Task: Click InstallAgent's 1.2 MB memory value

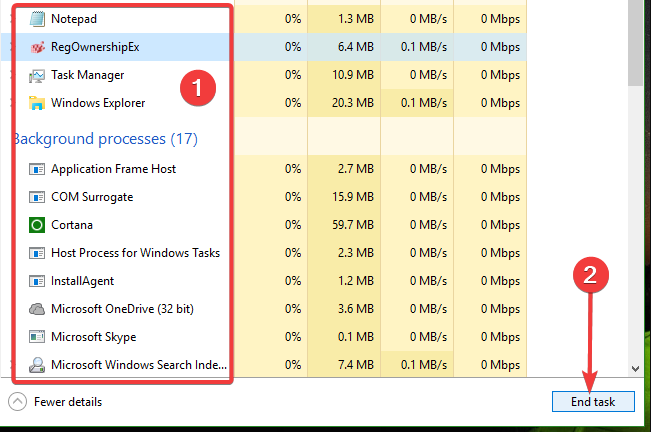Action: coord(356,281)
